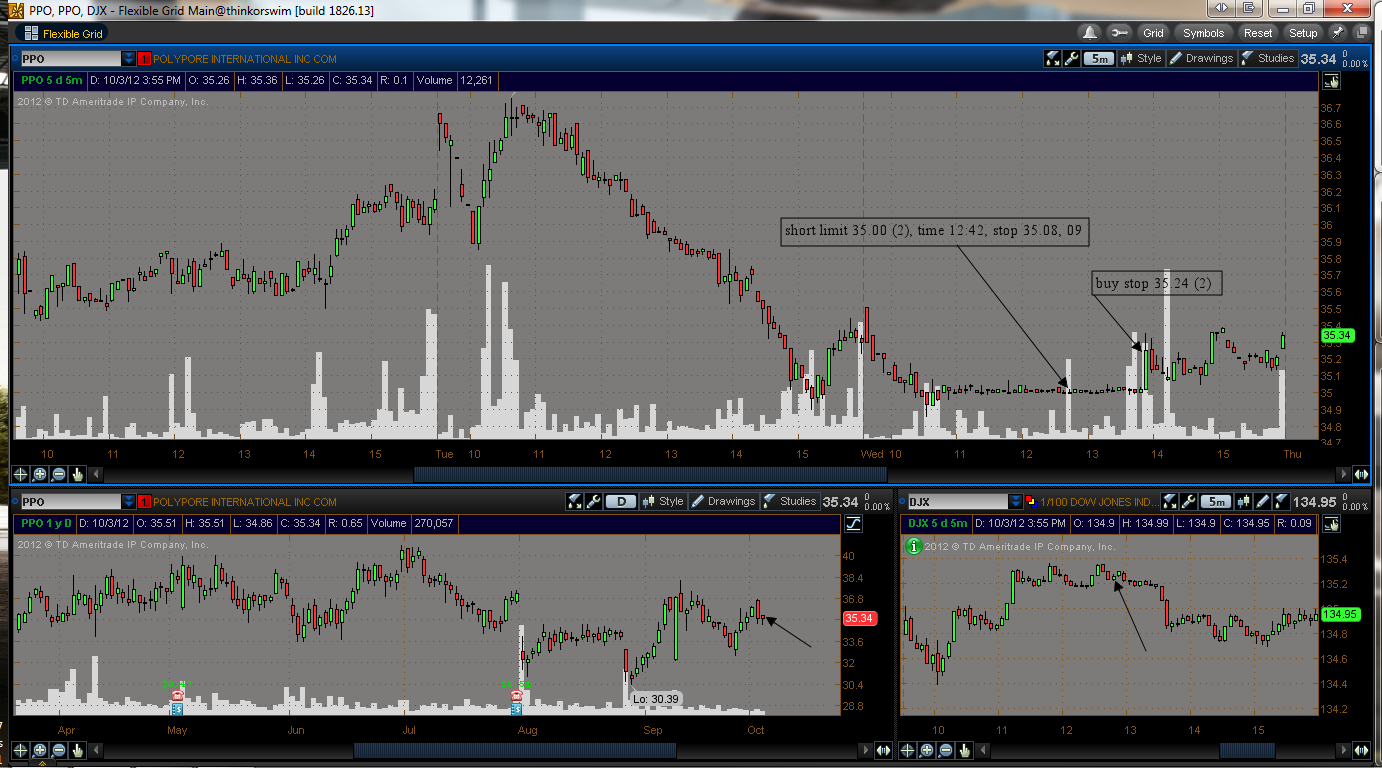This screenshot has height=768, width=1382.
Task: Toggle pin window icon in top toolbar
Action: coord(1337,33)
